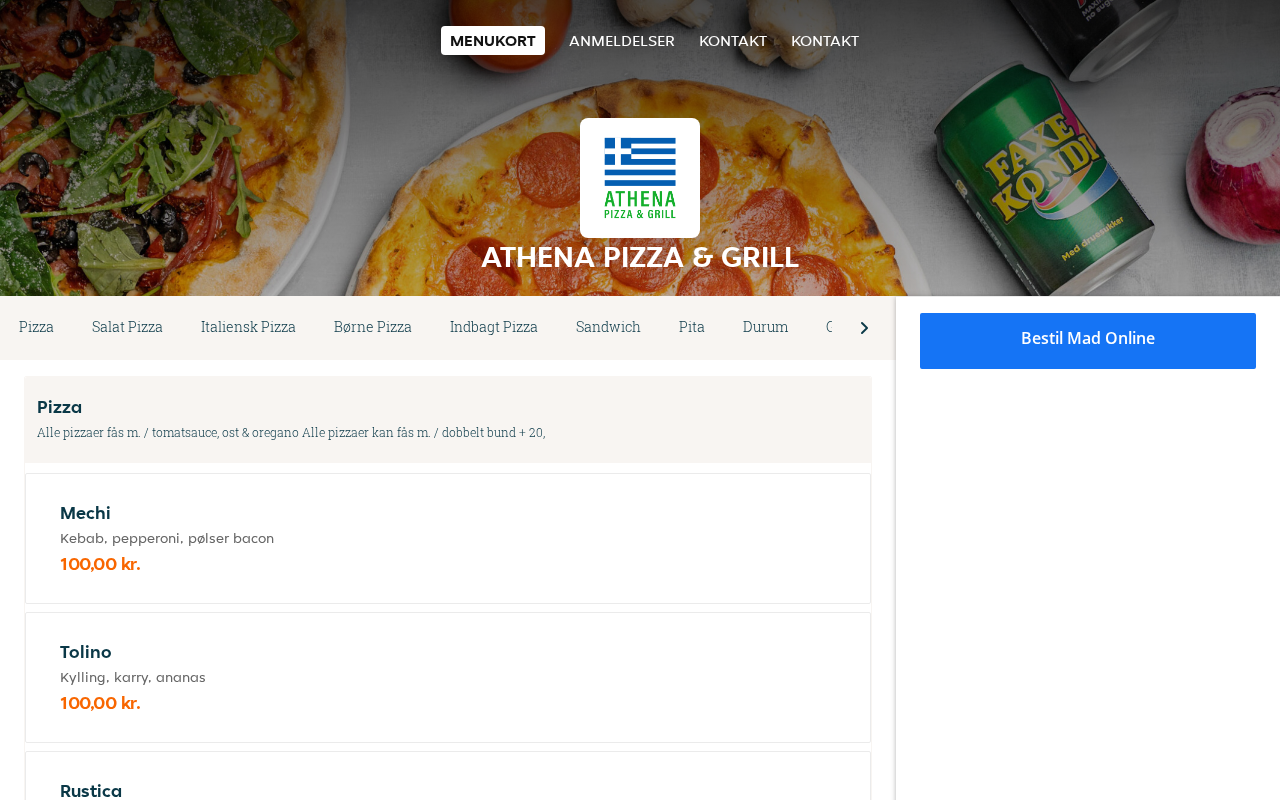The image size is (1280, 800).
Task: Go to the first Kontakt link
Action: click(733, 41)
